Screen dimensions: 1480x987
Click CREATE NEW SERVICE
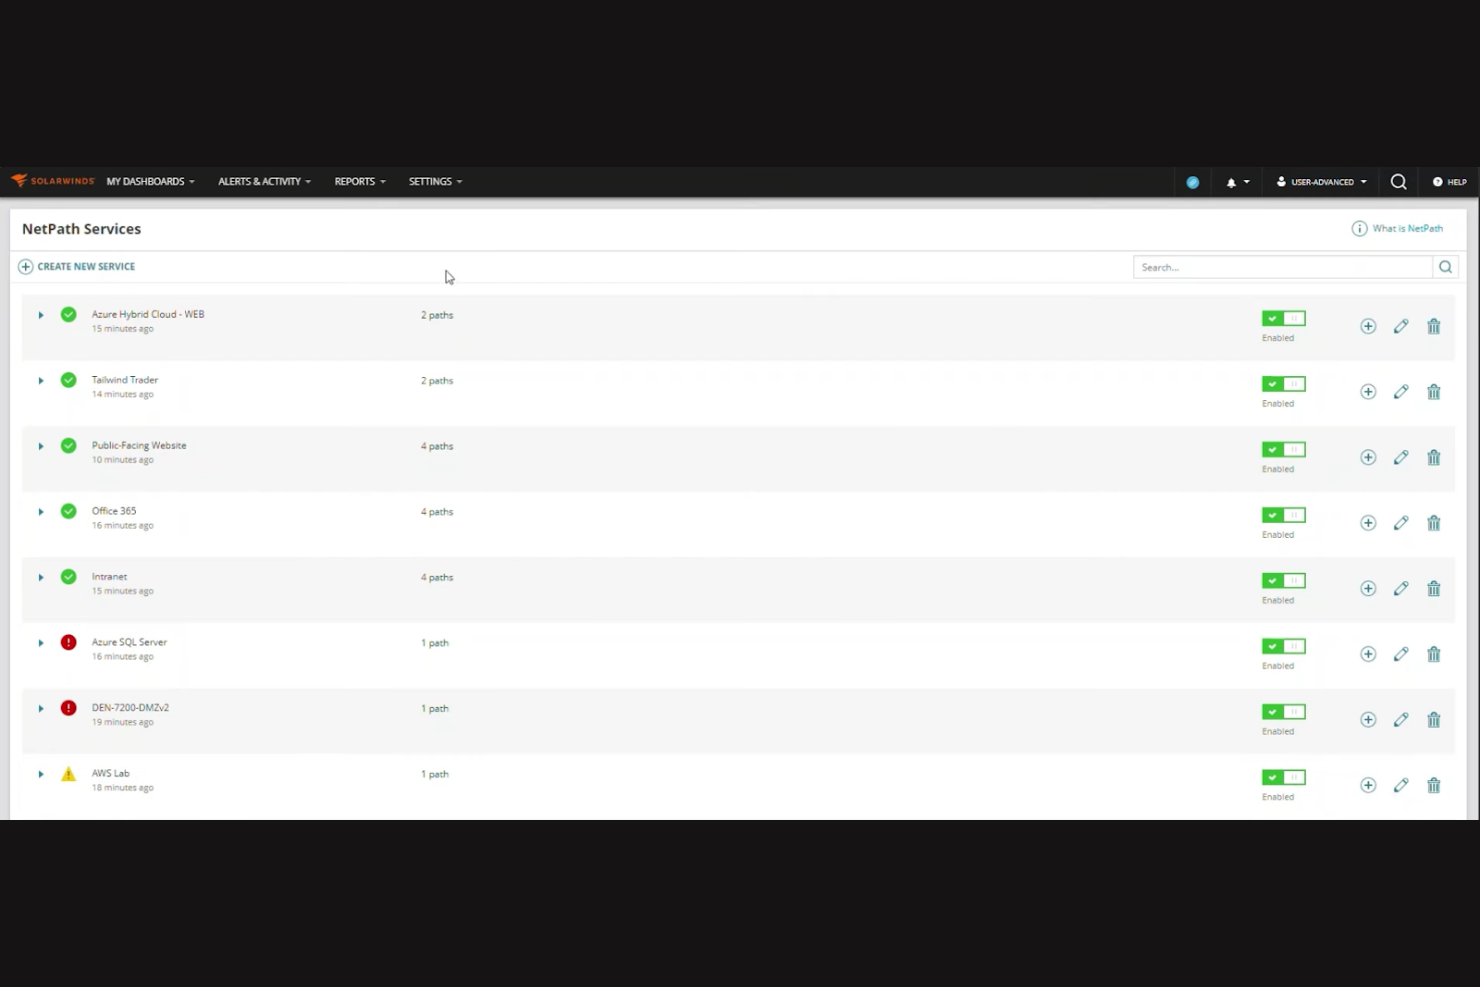point(76,266)
